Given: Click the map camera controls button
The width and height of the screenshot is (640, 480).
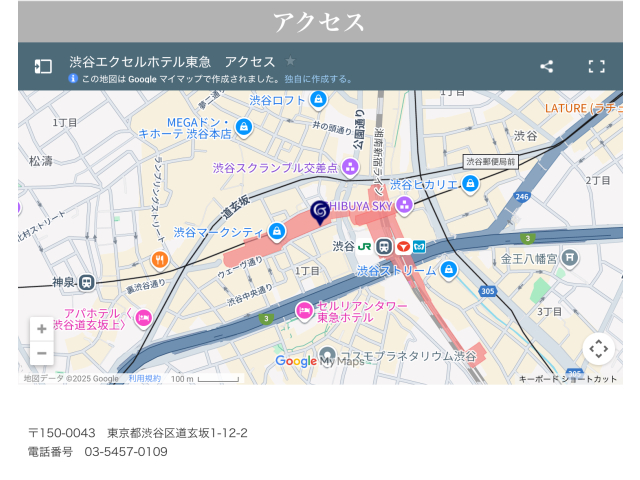Looking at the screenshot, I should (598, 349).
